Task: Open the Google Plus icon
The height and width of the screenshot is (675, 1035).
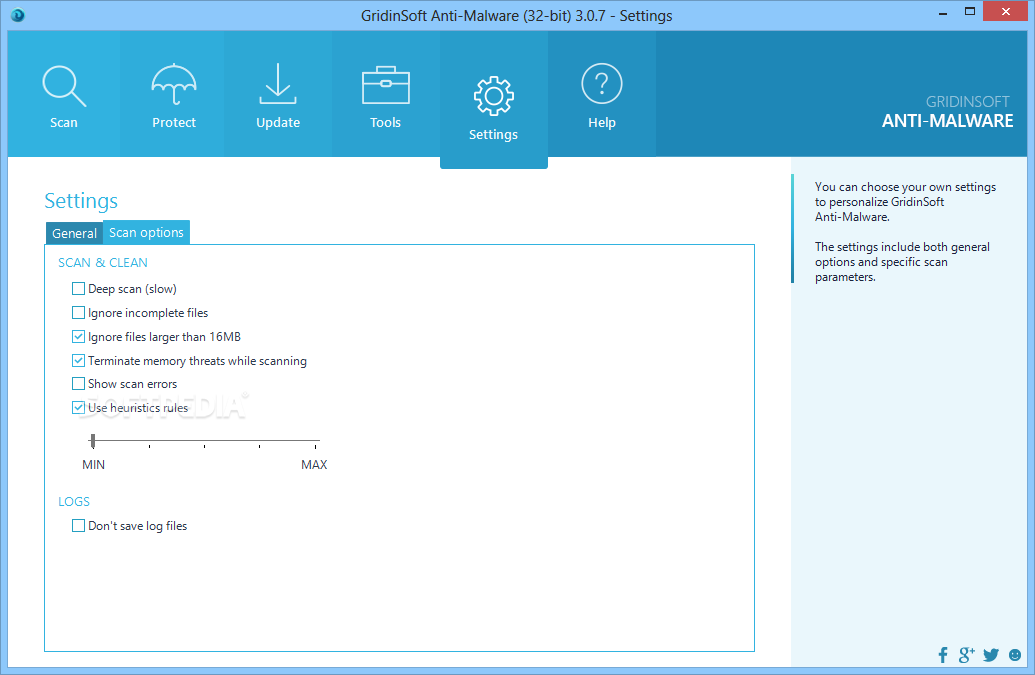Action: (x=966, y=655)
